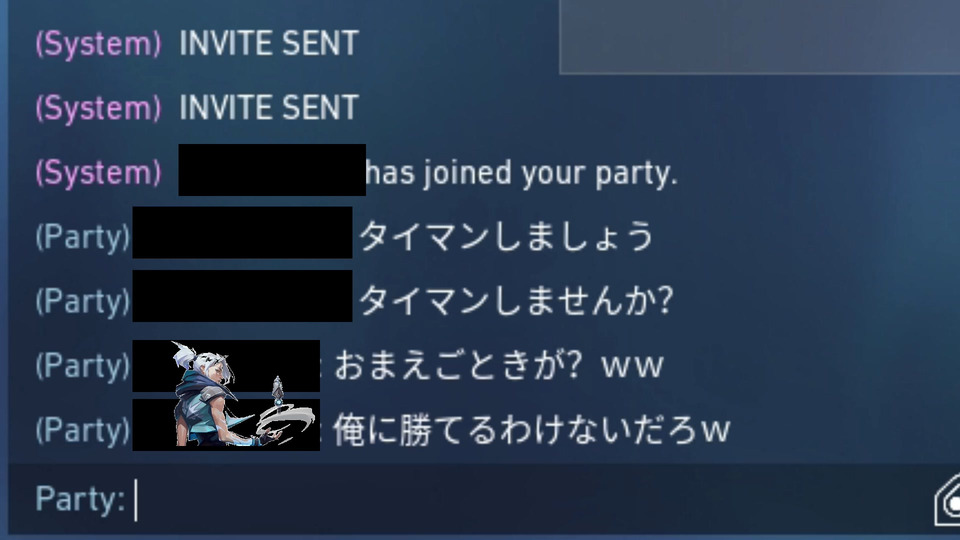
Task: Click the whirlwind in Jett's hand
Action: (x=288, y=422)
